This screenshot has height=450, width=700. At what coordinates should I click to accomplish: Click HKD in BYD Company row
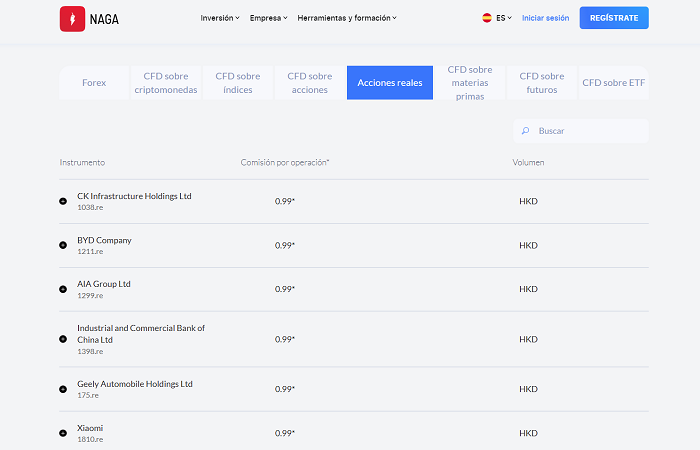[528, 245]
